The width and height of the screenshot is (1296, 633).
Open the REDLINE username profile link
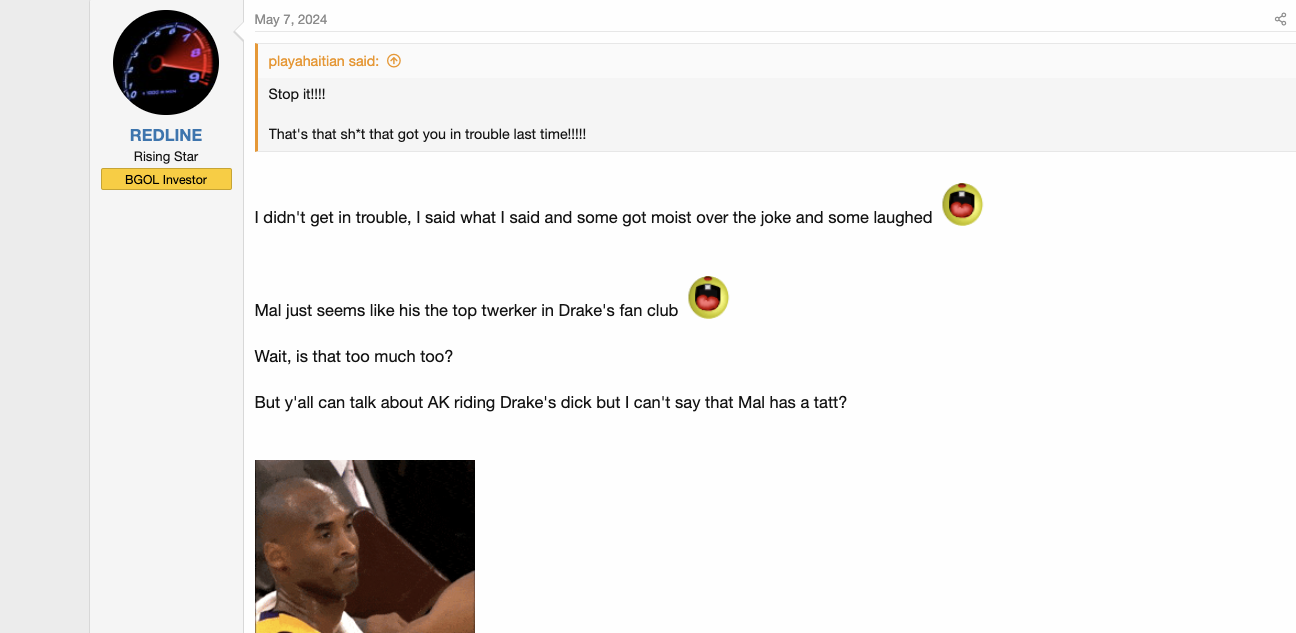[x=166, y=135]
